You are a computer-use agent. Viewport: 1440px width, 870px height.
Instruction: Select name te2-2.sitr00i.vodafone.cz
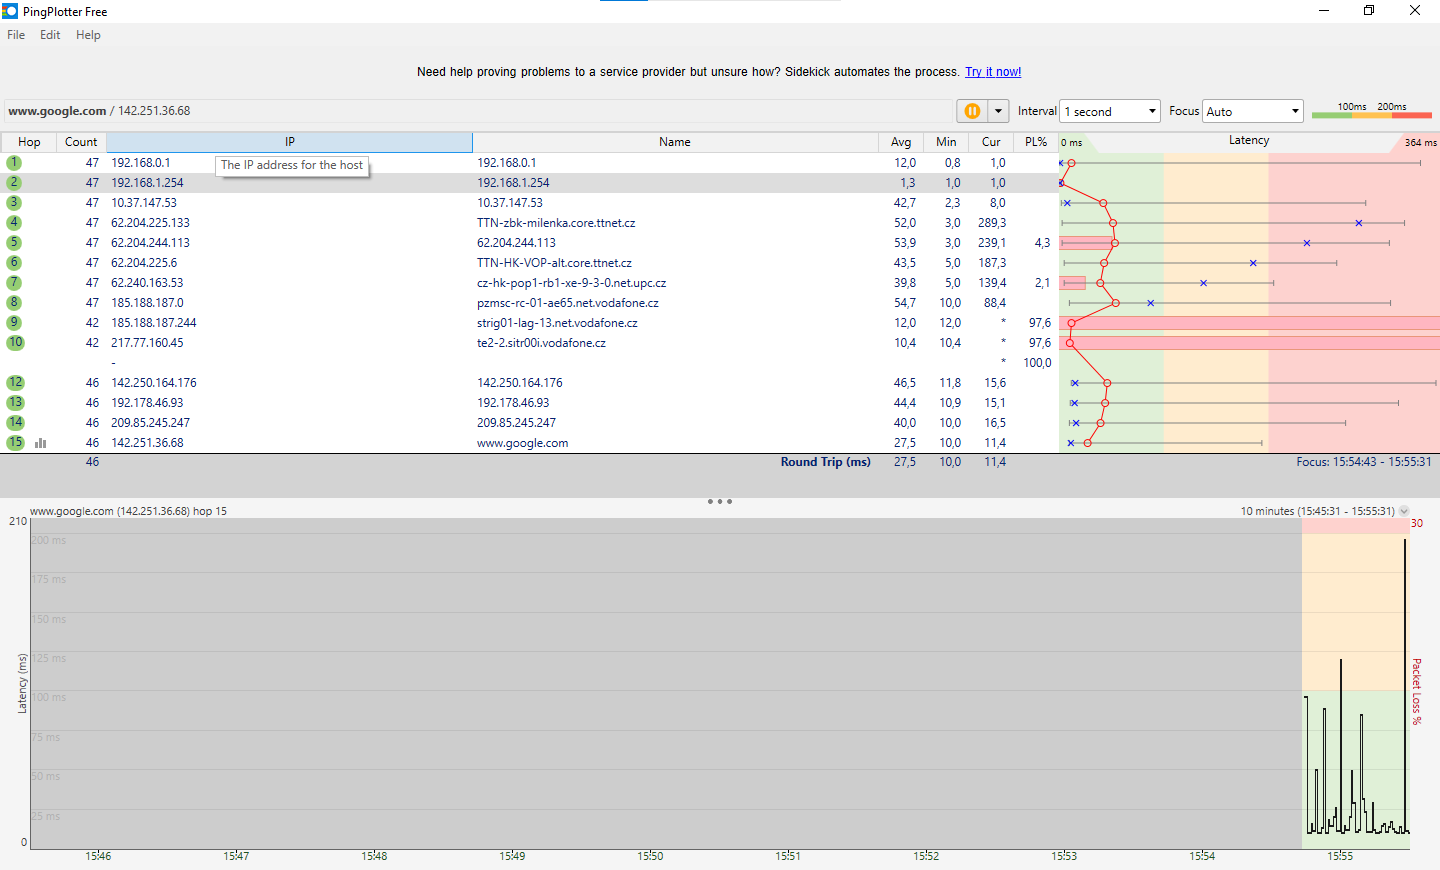click(541, 343)
